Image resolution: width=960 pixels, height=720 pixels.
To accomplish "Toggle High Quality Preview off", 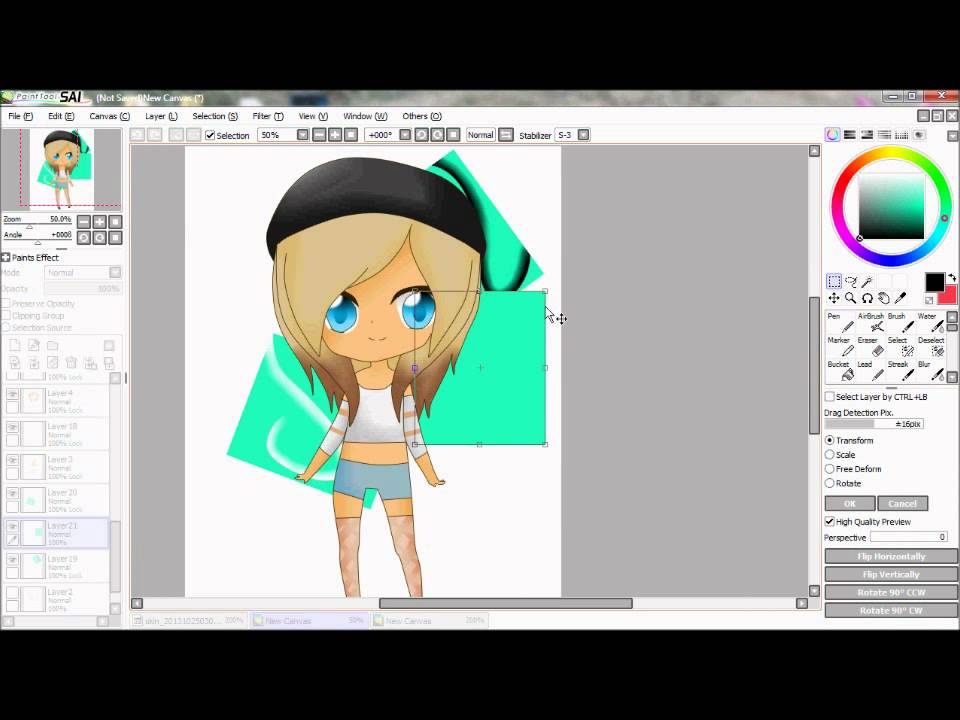I will (830, 521).
